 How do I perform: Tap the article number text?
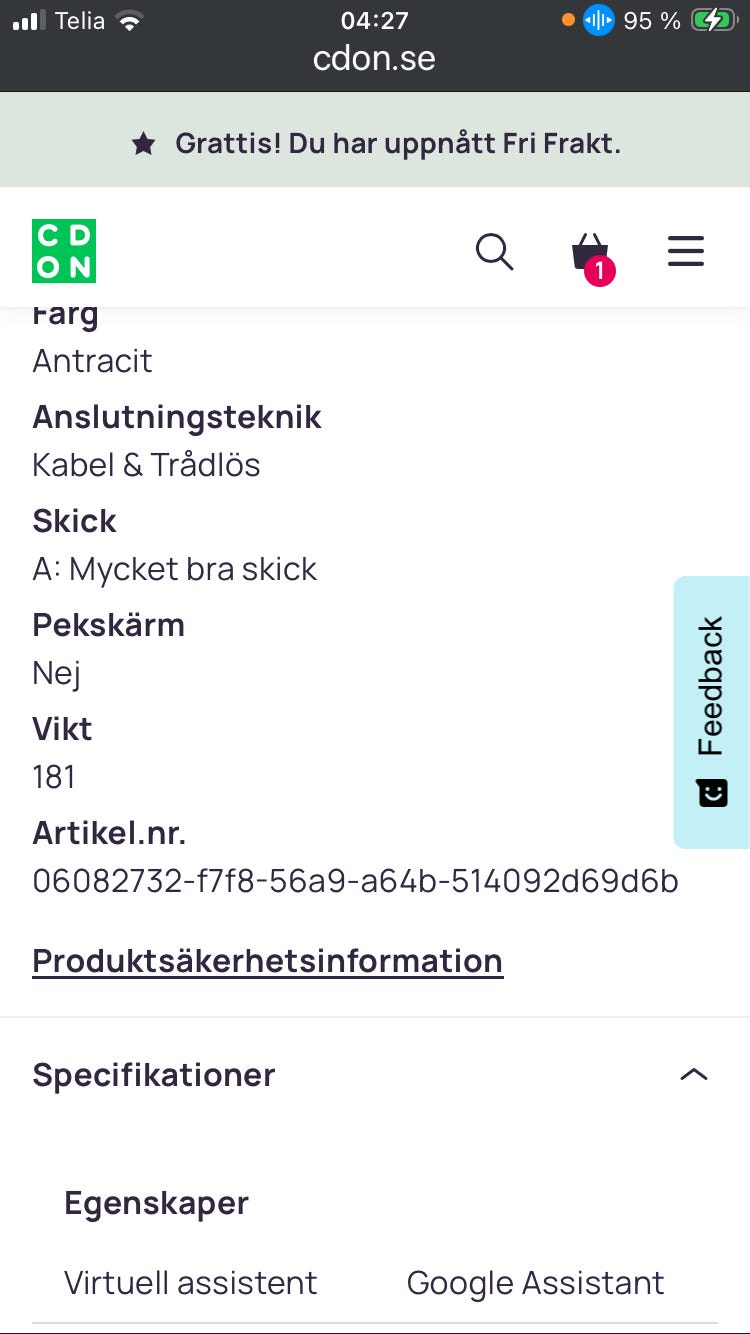(355, 881)
